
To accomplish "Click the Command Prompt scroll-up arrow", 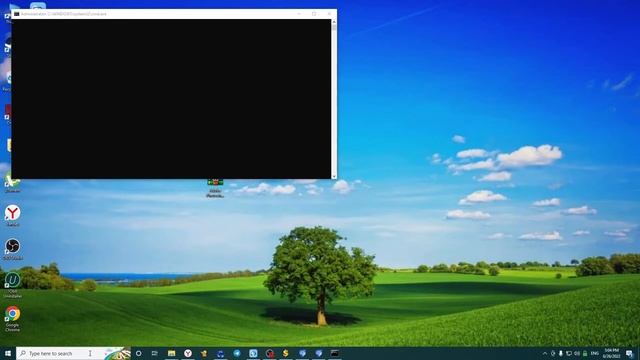I will coord(334,22).
